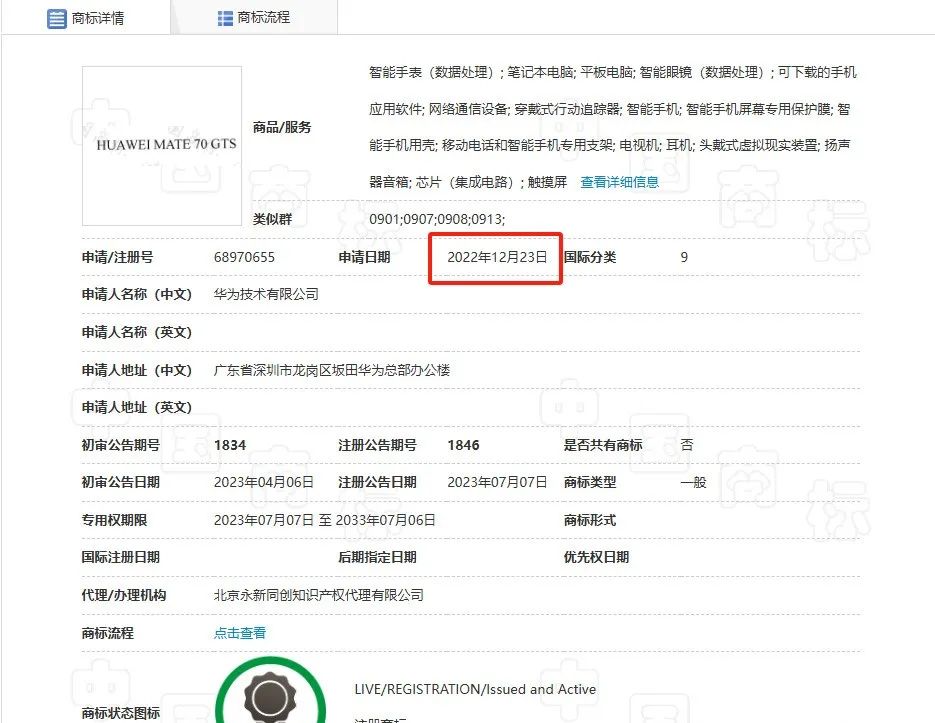This screenshot has width=935, height=723.
Task: Click the 优先权日期 label
Action: pos(597,557)
